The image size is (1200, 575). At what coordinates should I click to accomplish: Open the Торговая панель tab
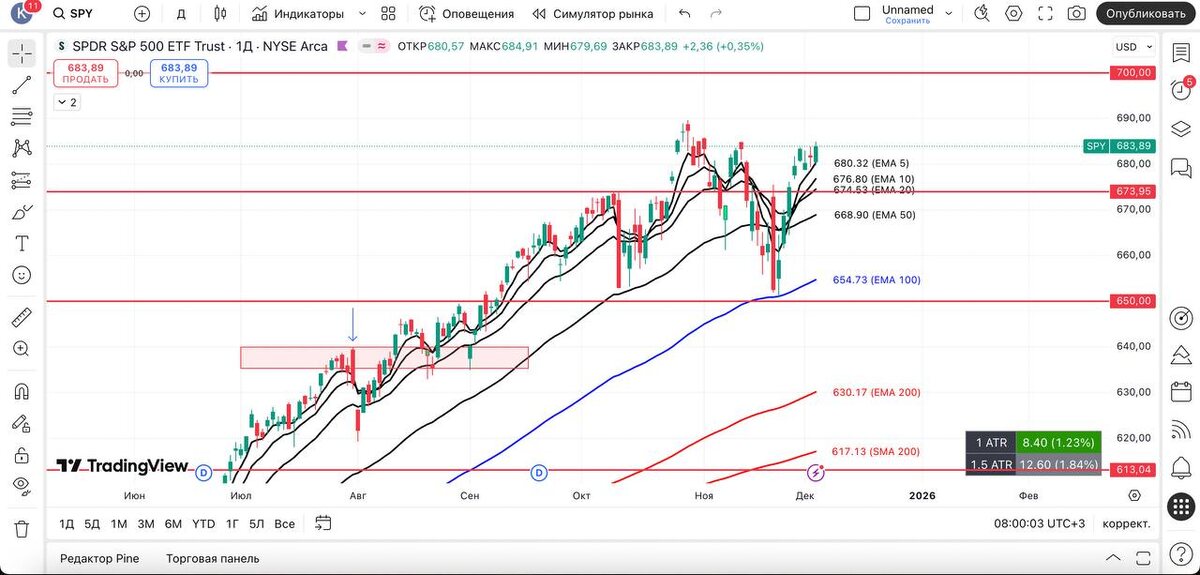point(212,558)
